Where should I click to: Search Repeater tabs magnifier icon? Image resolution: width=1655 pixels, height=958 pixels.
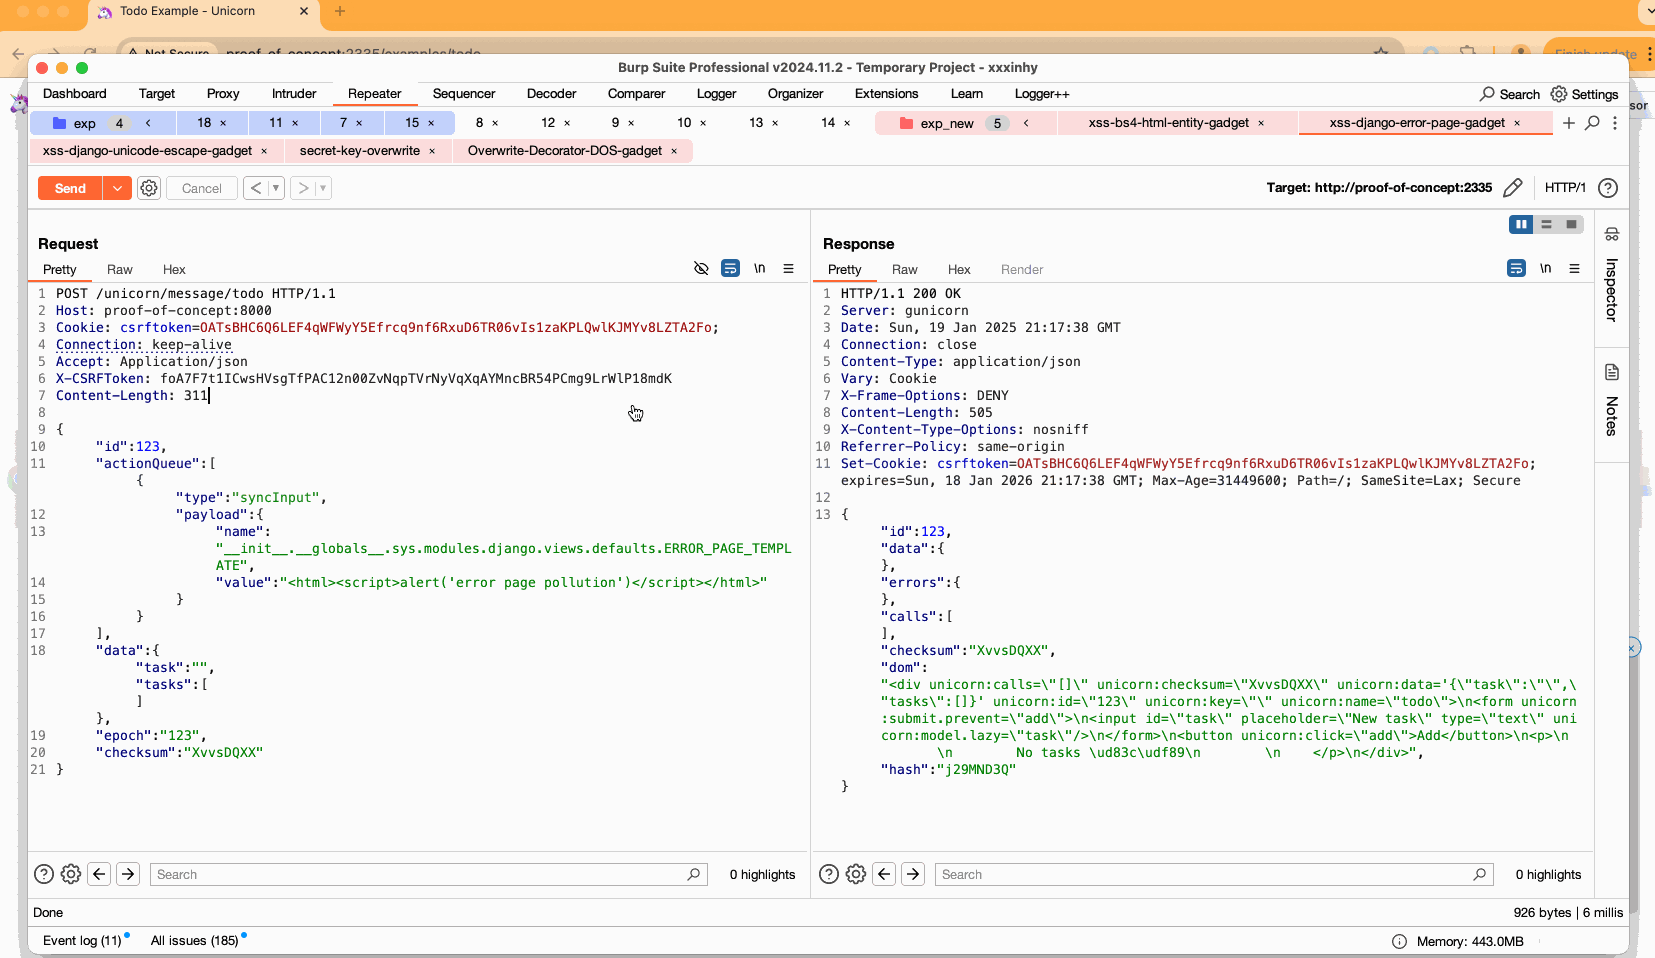pyautogui.click(x=1593, y=123)
